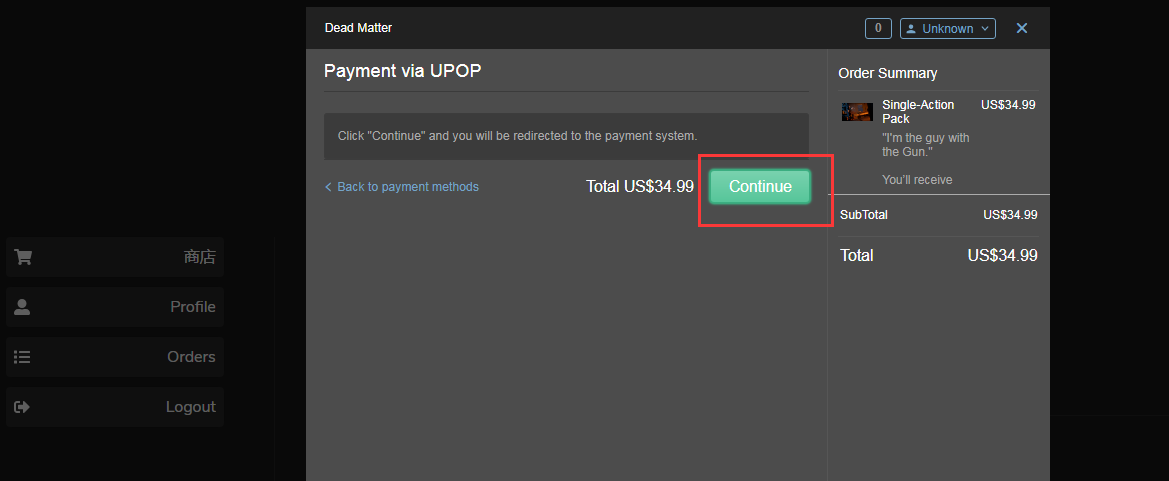Click the Orders list icon
The image size is (1169, 481).
pyautogui.click(x=22, y=357)
